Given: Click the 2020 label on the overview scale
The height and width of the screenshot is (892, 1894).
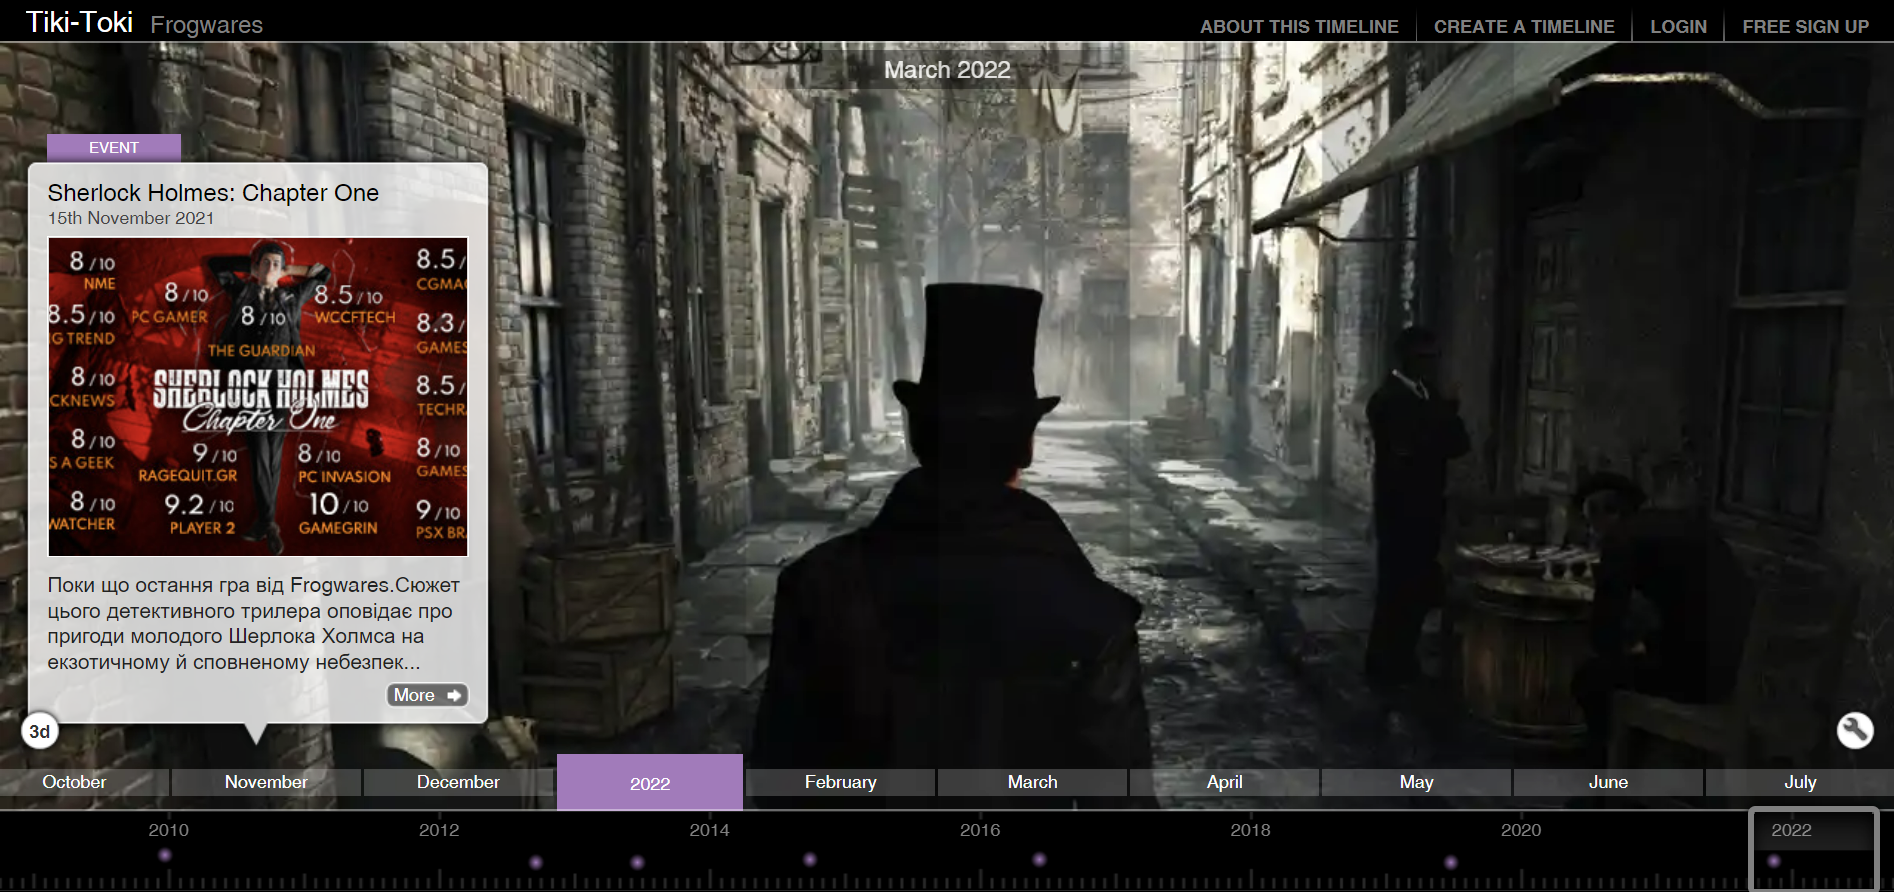Looking at the screenshot, I should (1521, 830).
